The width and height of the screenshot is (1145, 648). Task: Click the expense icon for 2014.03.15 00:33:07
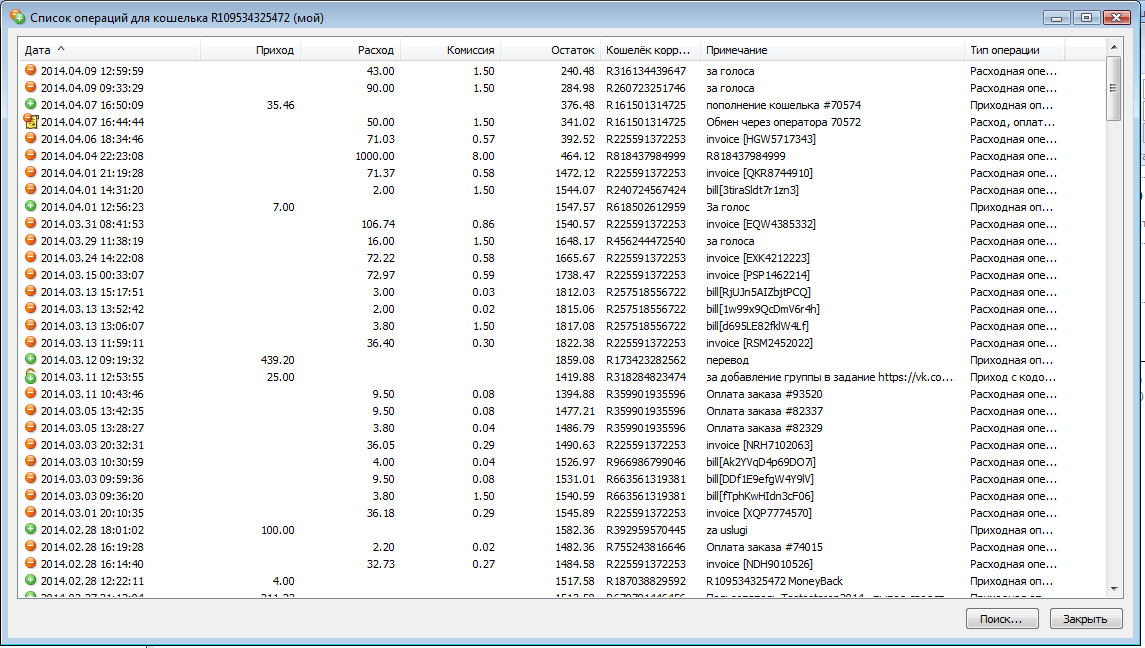tap(30, 274)
